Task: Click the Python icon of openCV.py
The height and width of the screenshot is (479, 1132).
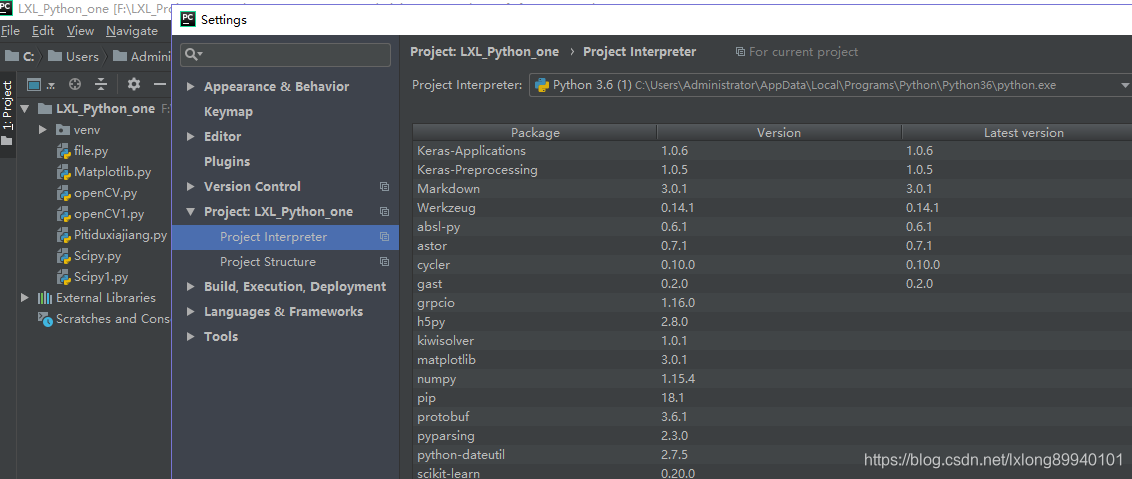Action: pos(64,194)
